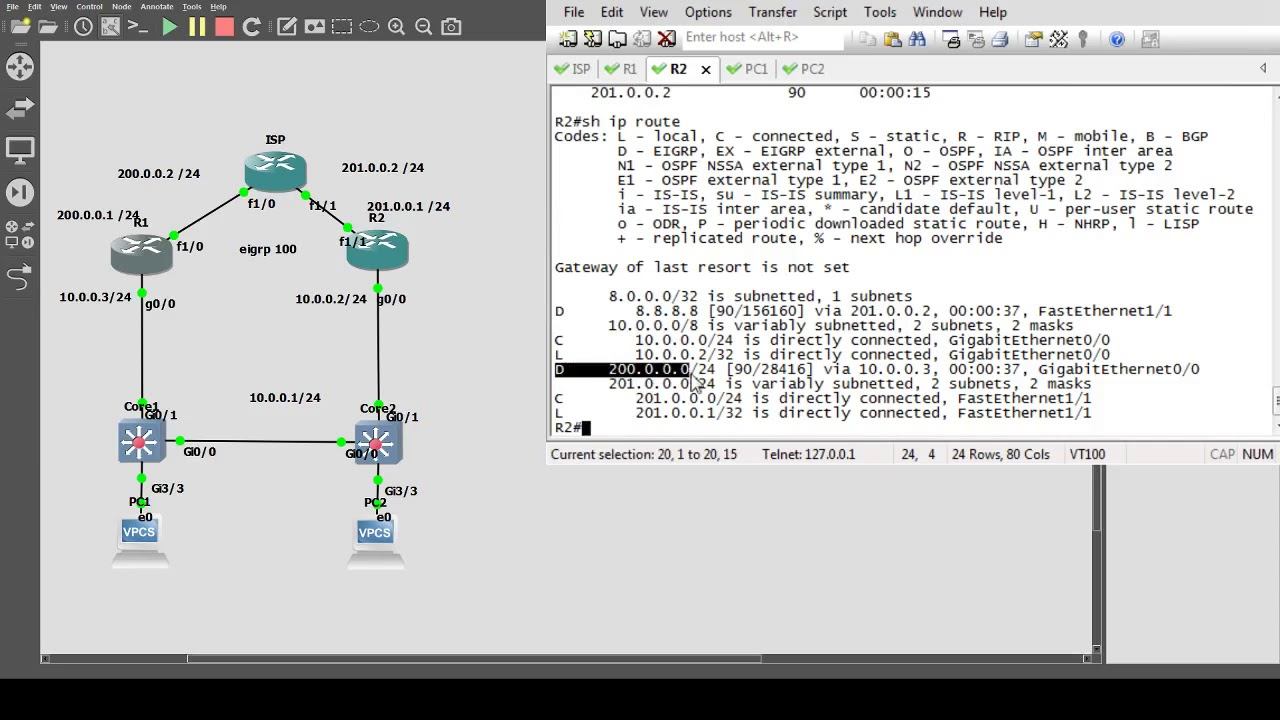
Task: Select ISP router on topology canvas
Action: coord(275,170)
